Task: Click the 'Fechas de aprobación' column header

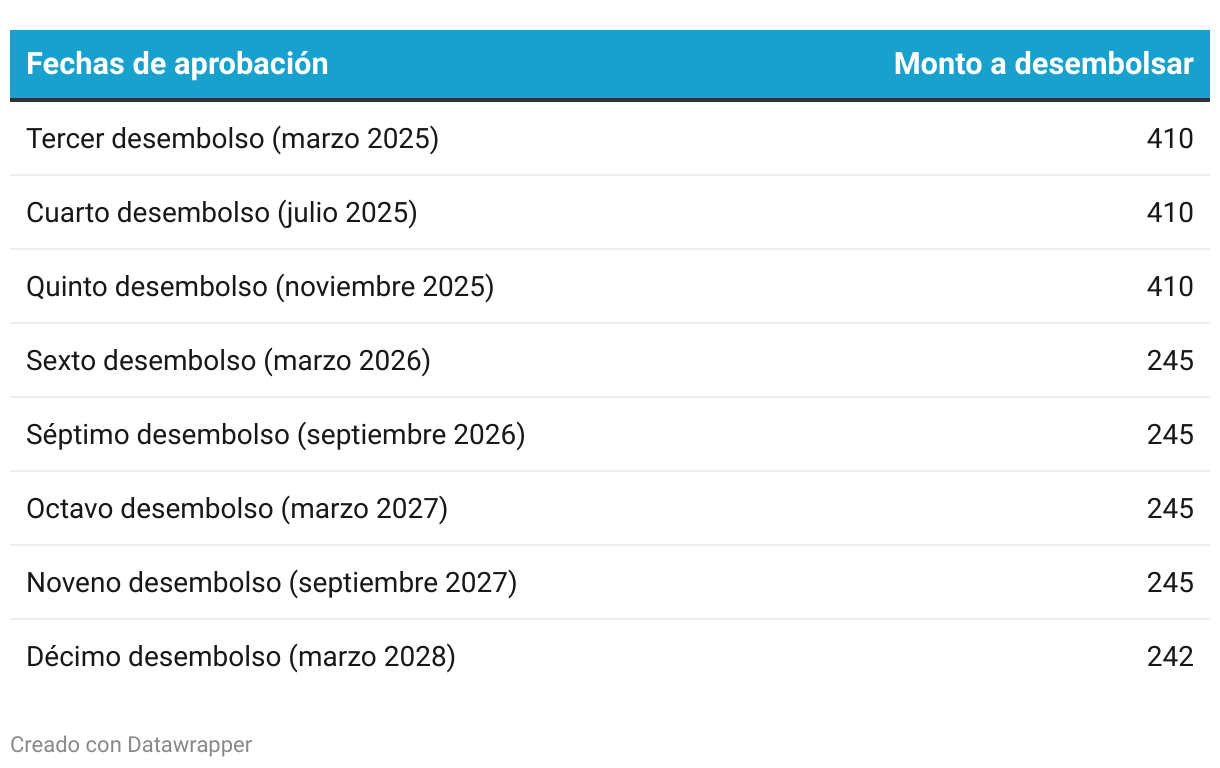Action: pyautogui.click(x=177, y=64)
